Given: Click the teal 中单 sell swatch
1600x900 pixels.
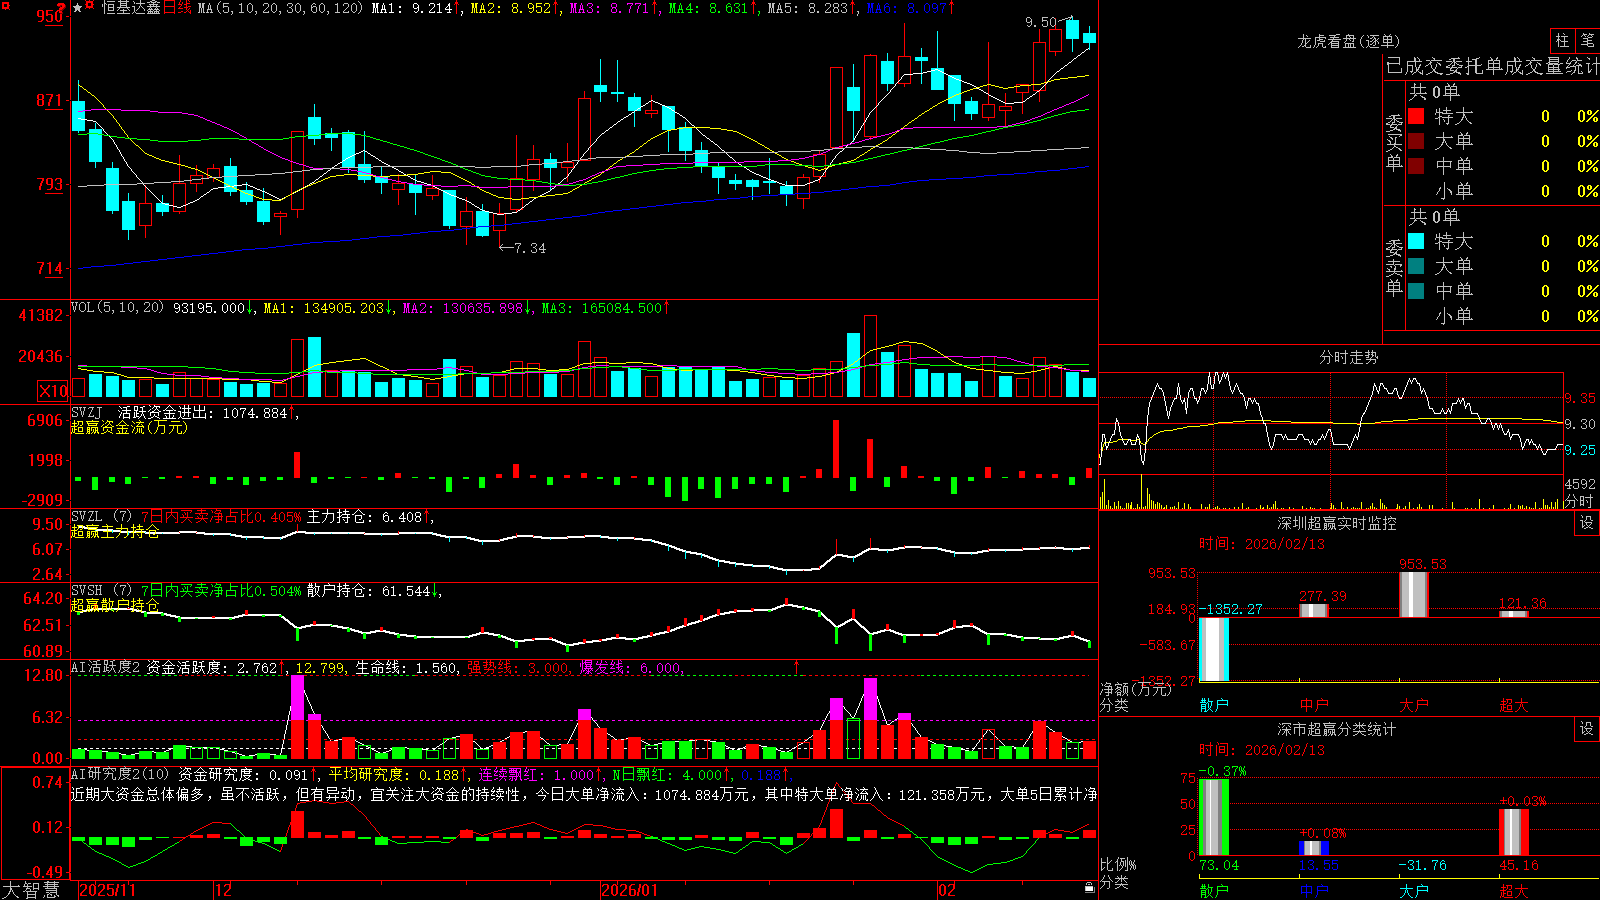Looking at the screenshot, I should (1416, 290).
